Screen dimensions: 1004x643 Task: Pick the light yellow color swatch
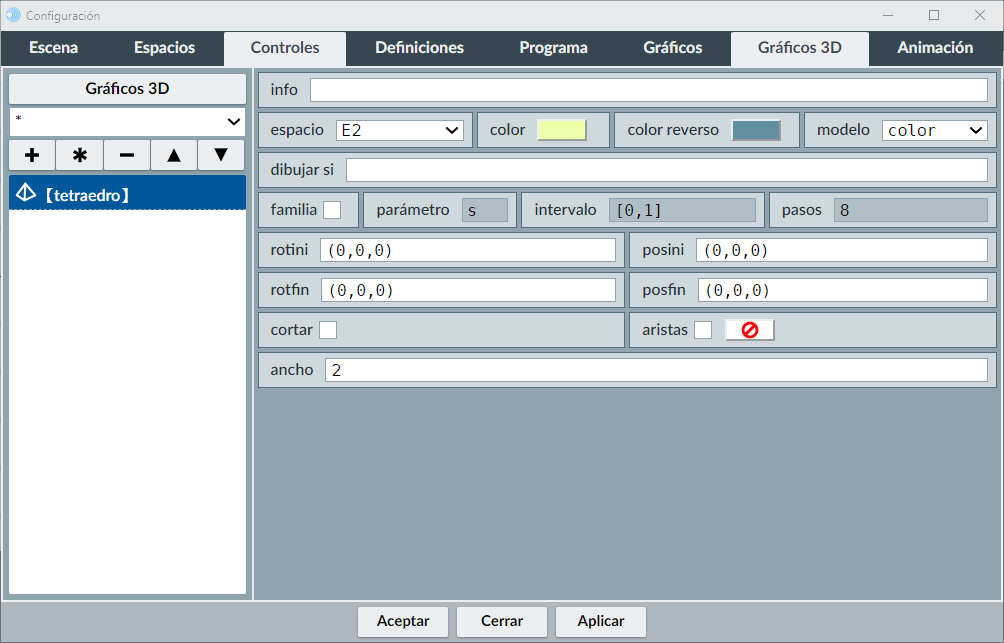(561, 130)
